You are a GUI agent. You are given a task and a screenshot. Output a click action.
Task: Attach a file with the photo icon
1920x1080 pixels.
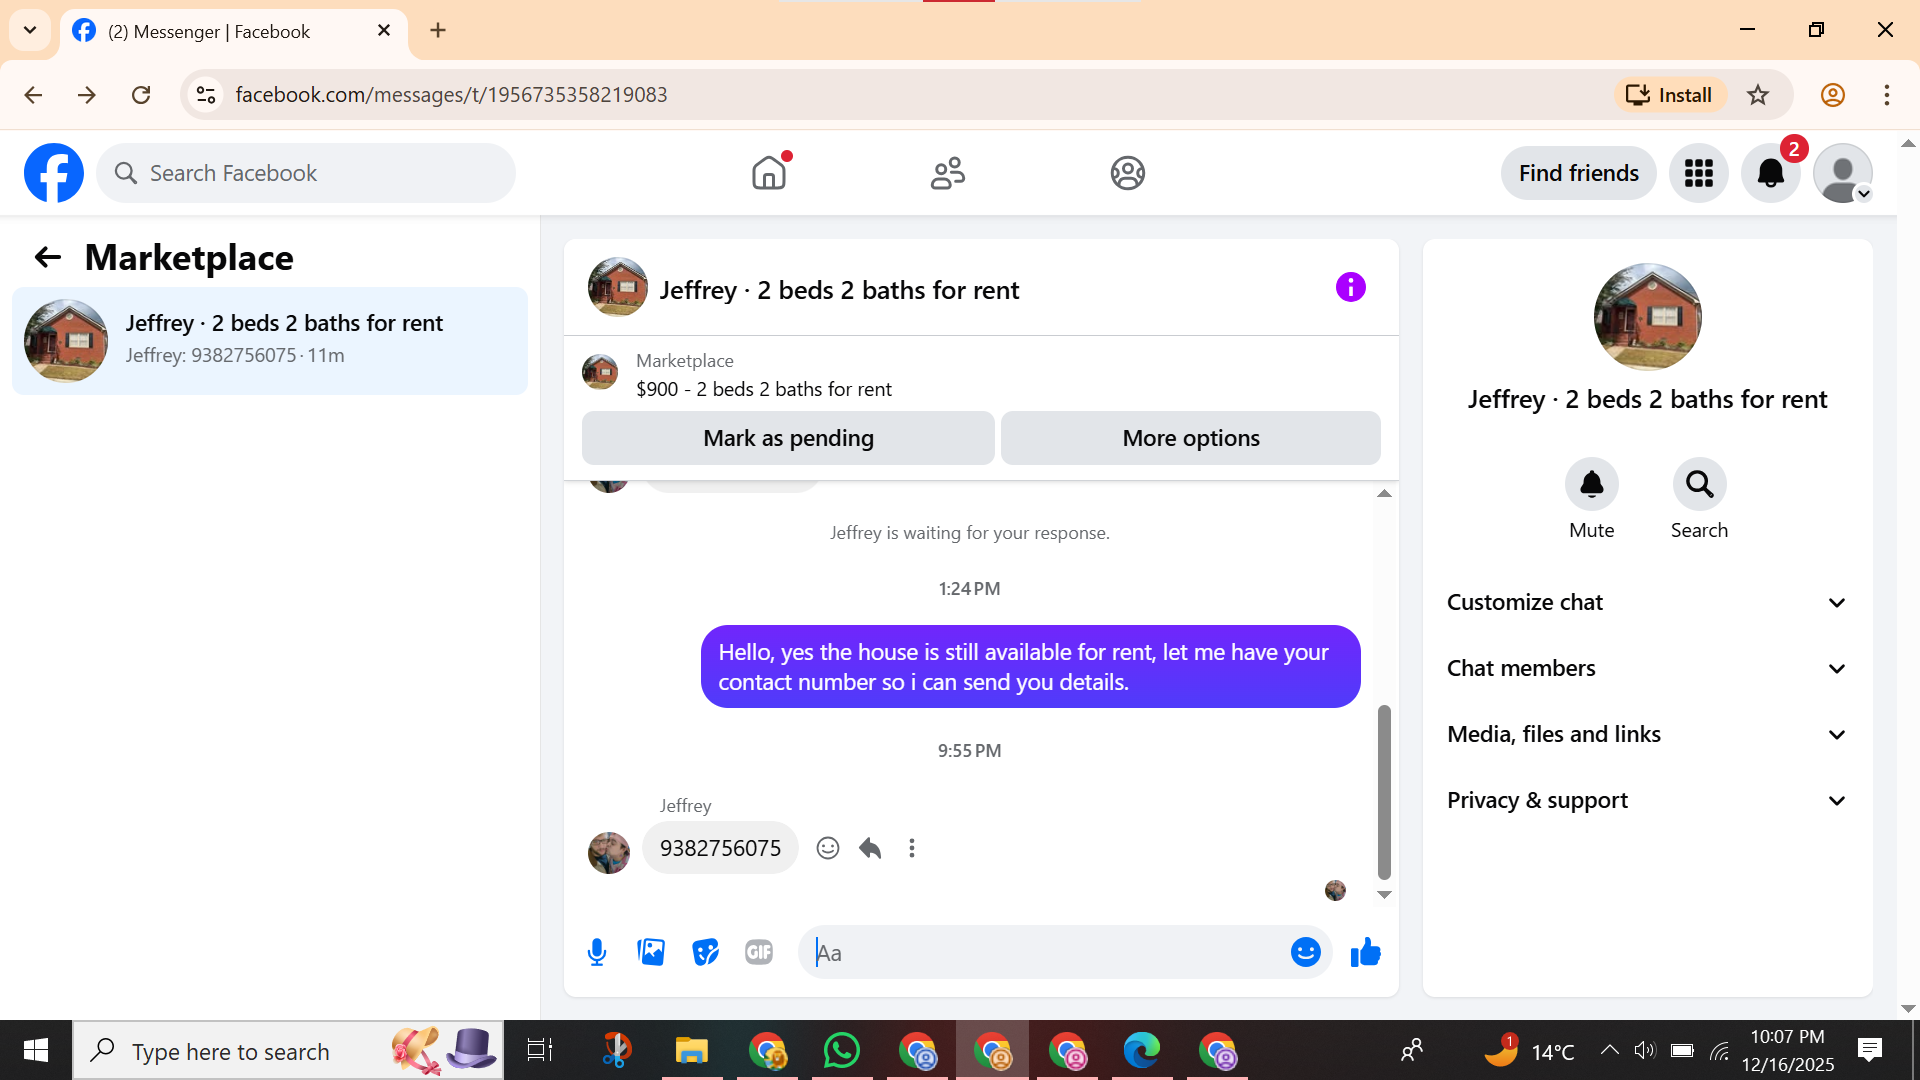651,952
